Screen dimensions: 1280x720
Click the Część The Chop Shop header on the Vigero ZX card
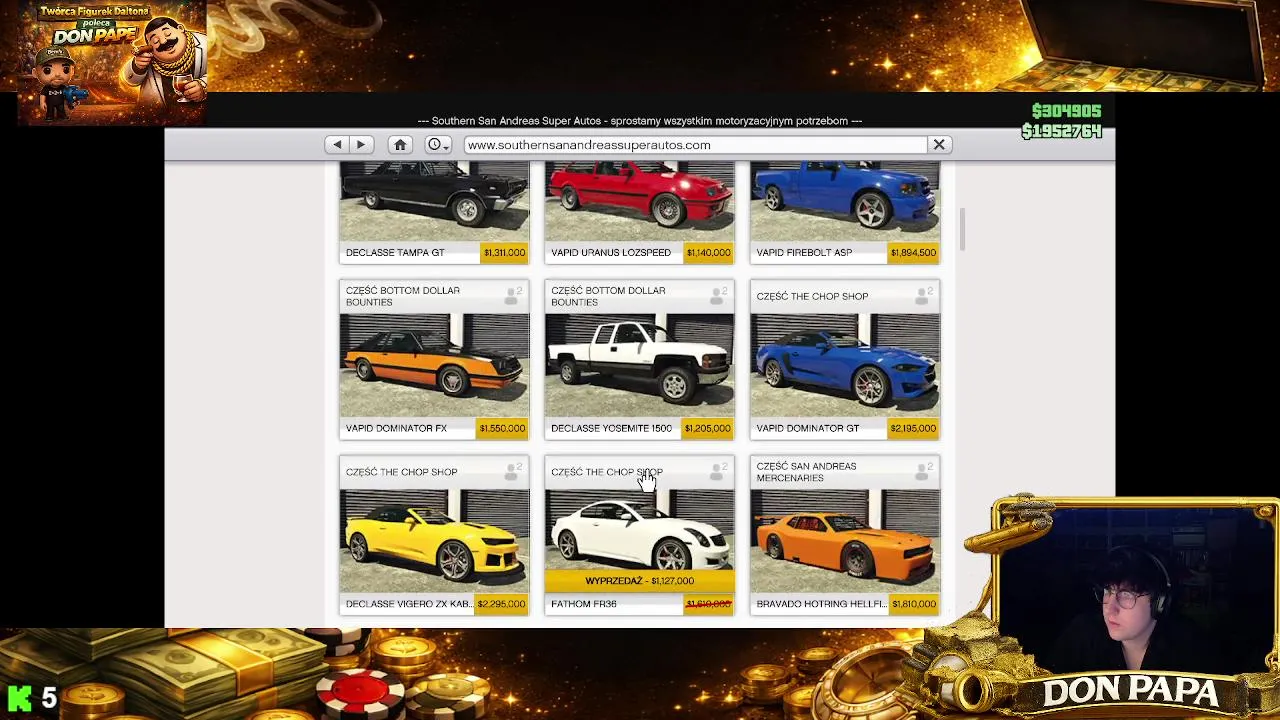click(401, 472)
